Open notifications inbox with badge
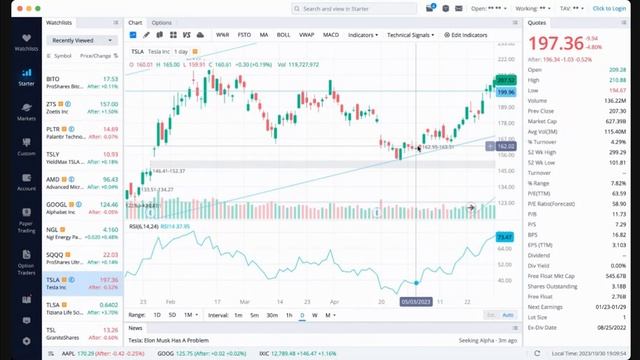The height and width of the screenshot is (360, 640). [x=430, y=8]
